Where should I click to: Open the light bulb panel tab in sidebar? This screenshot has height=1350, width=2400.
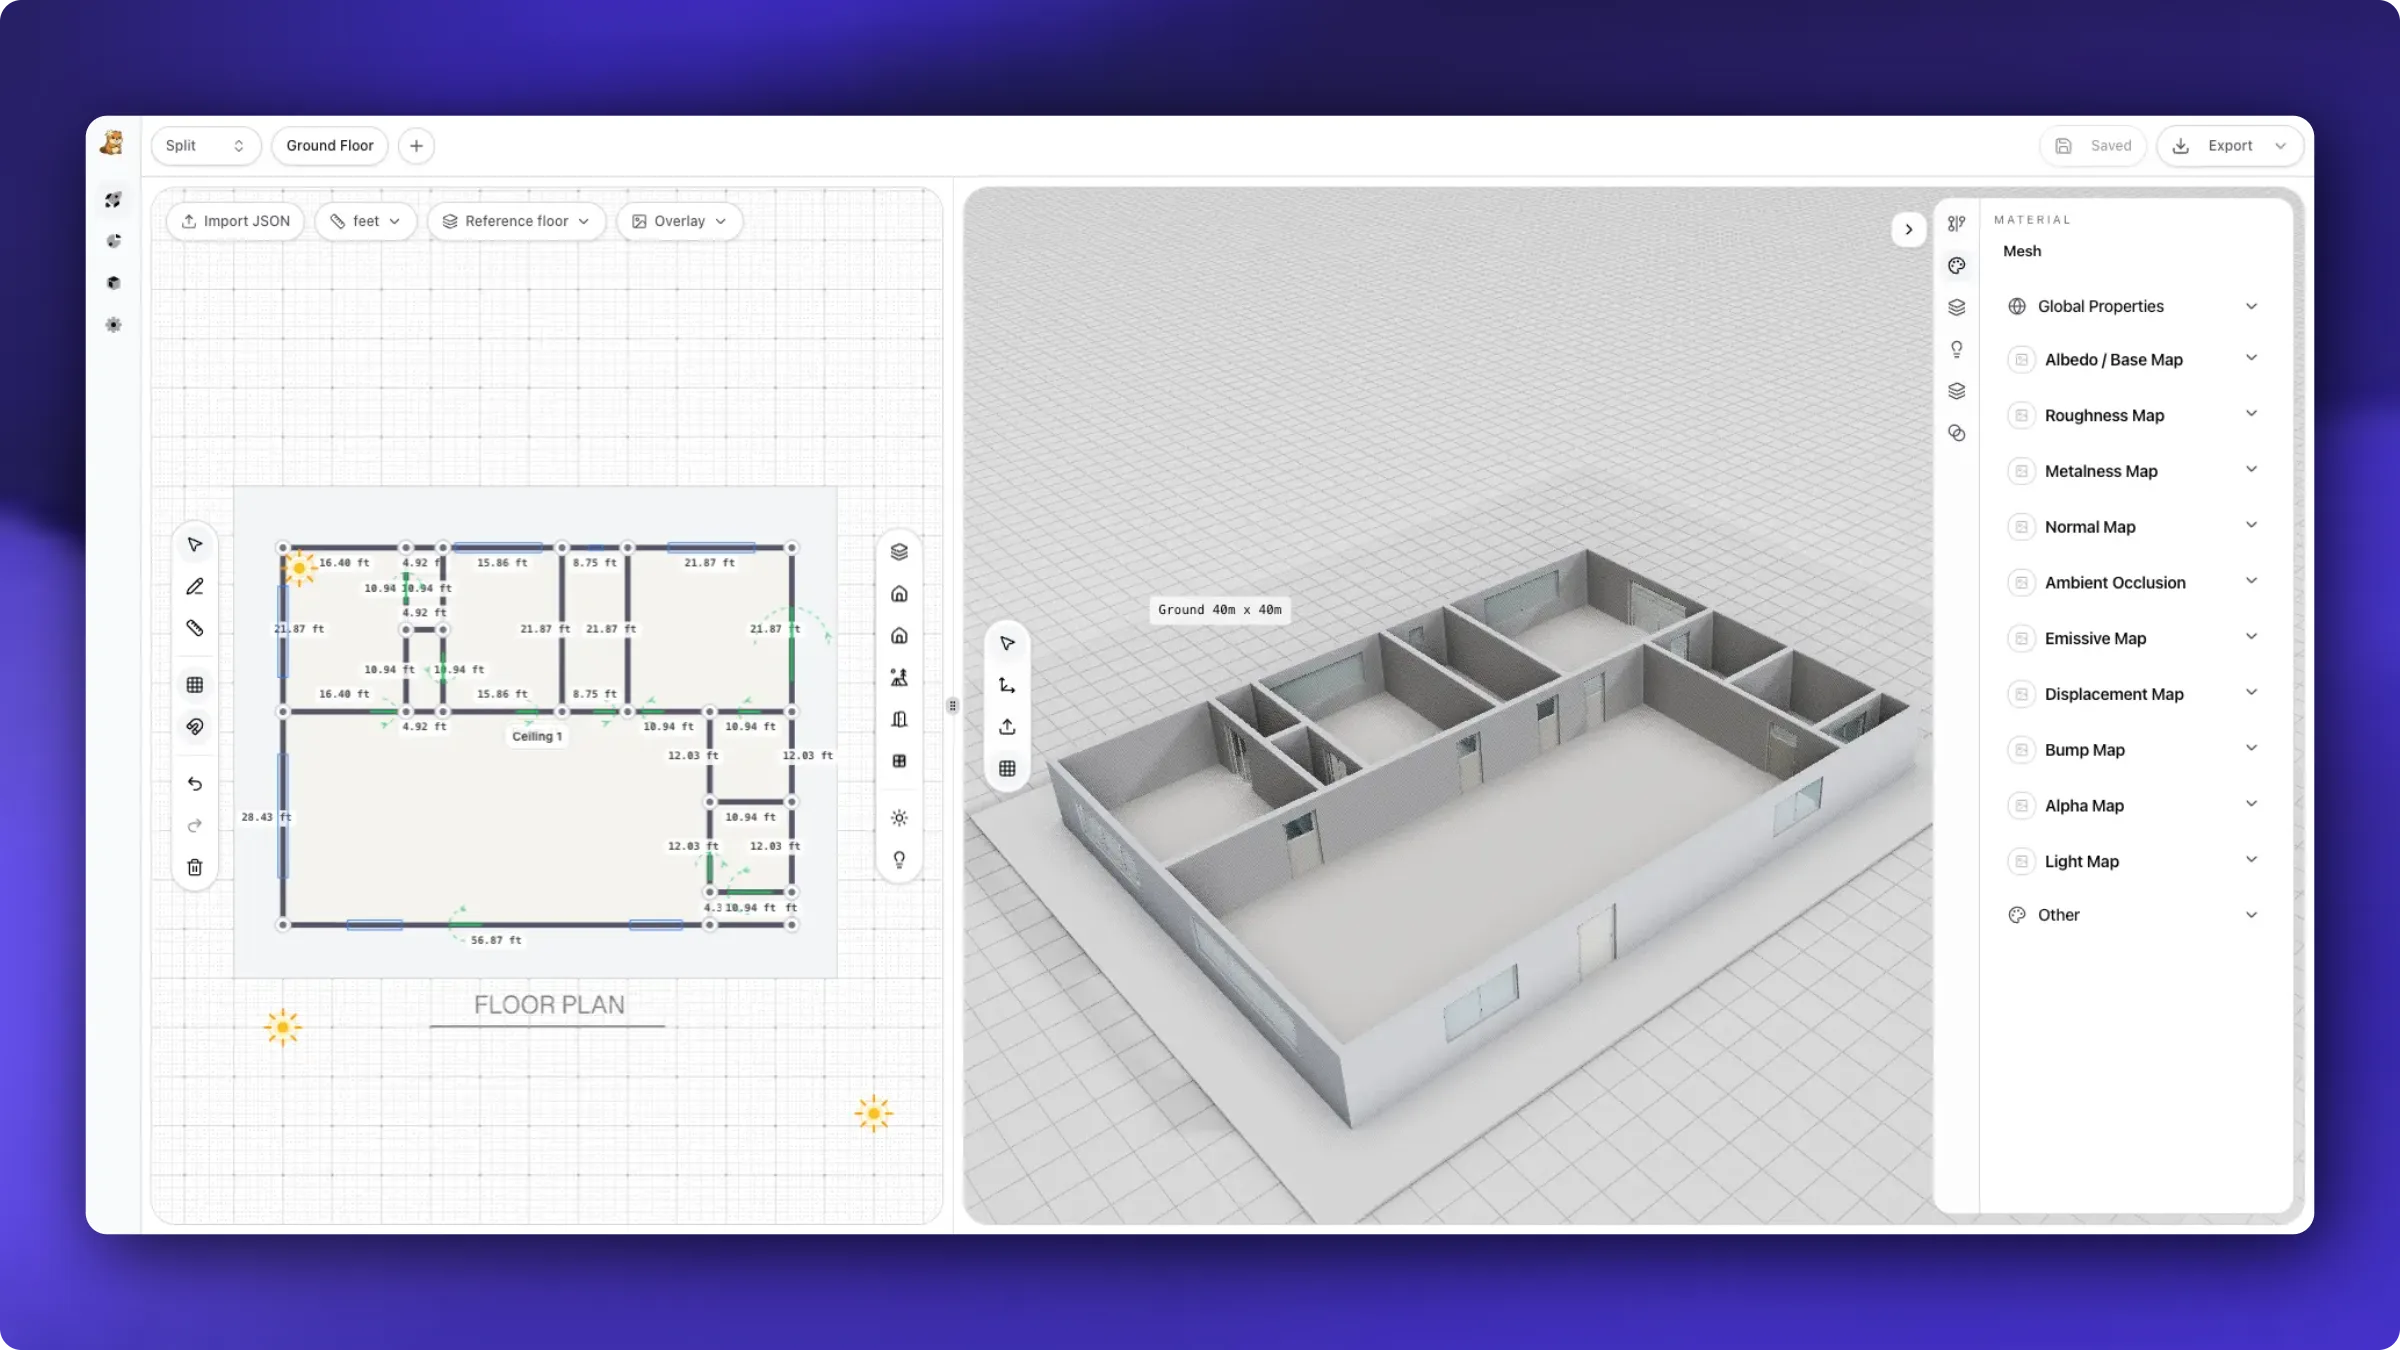[x=1957, y=349]
